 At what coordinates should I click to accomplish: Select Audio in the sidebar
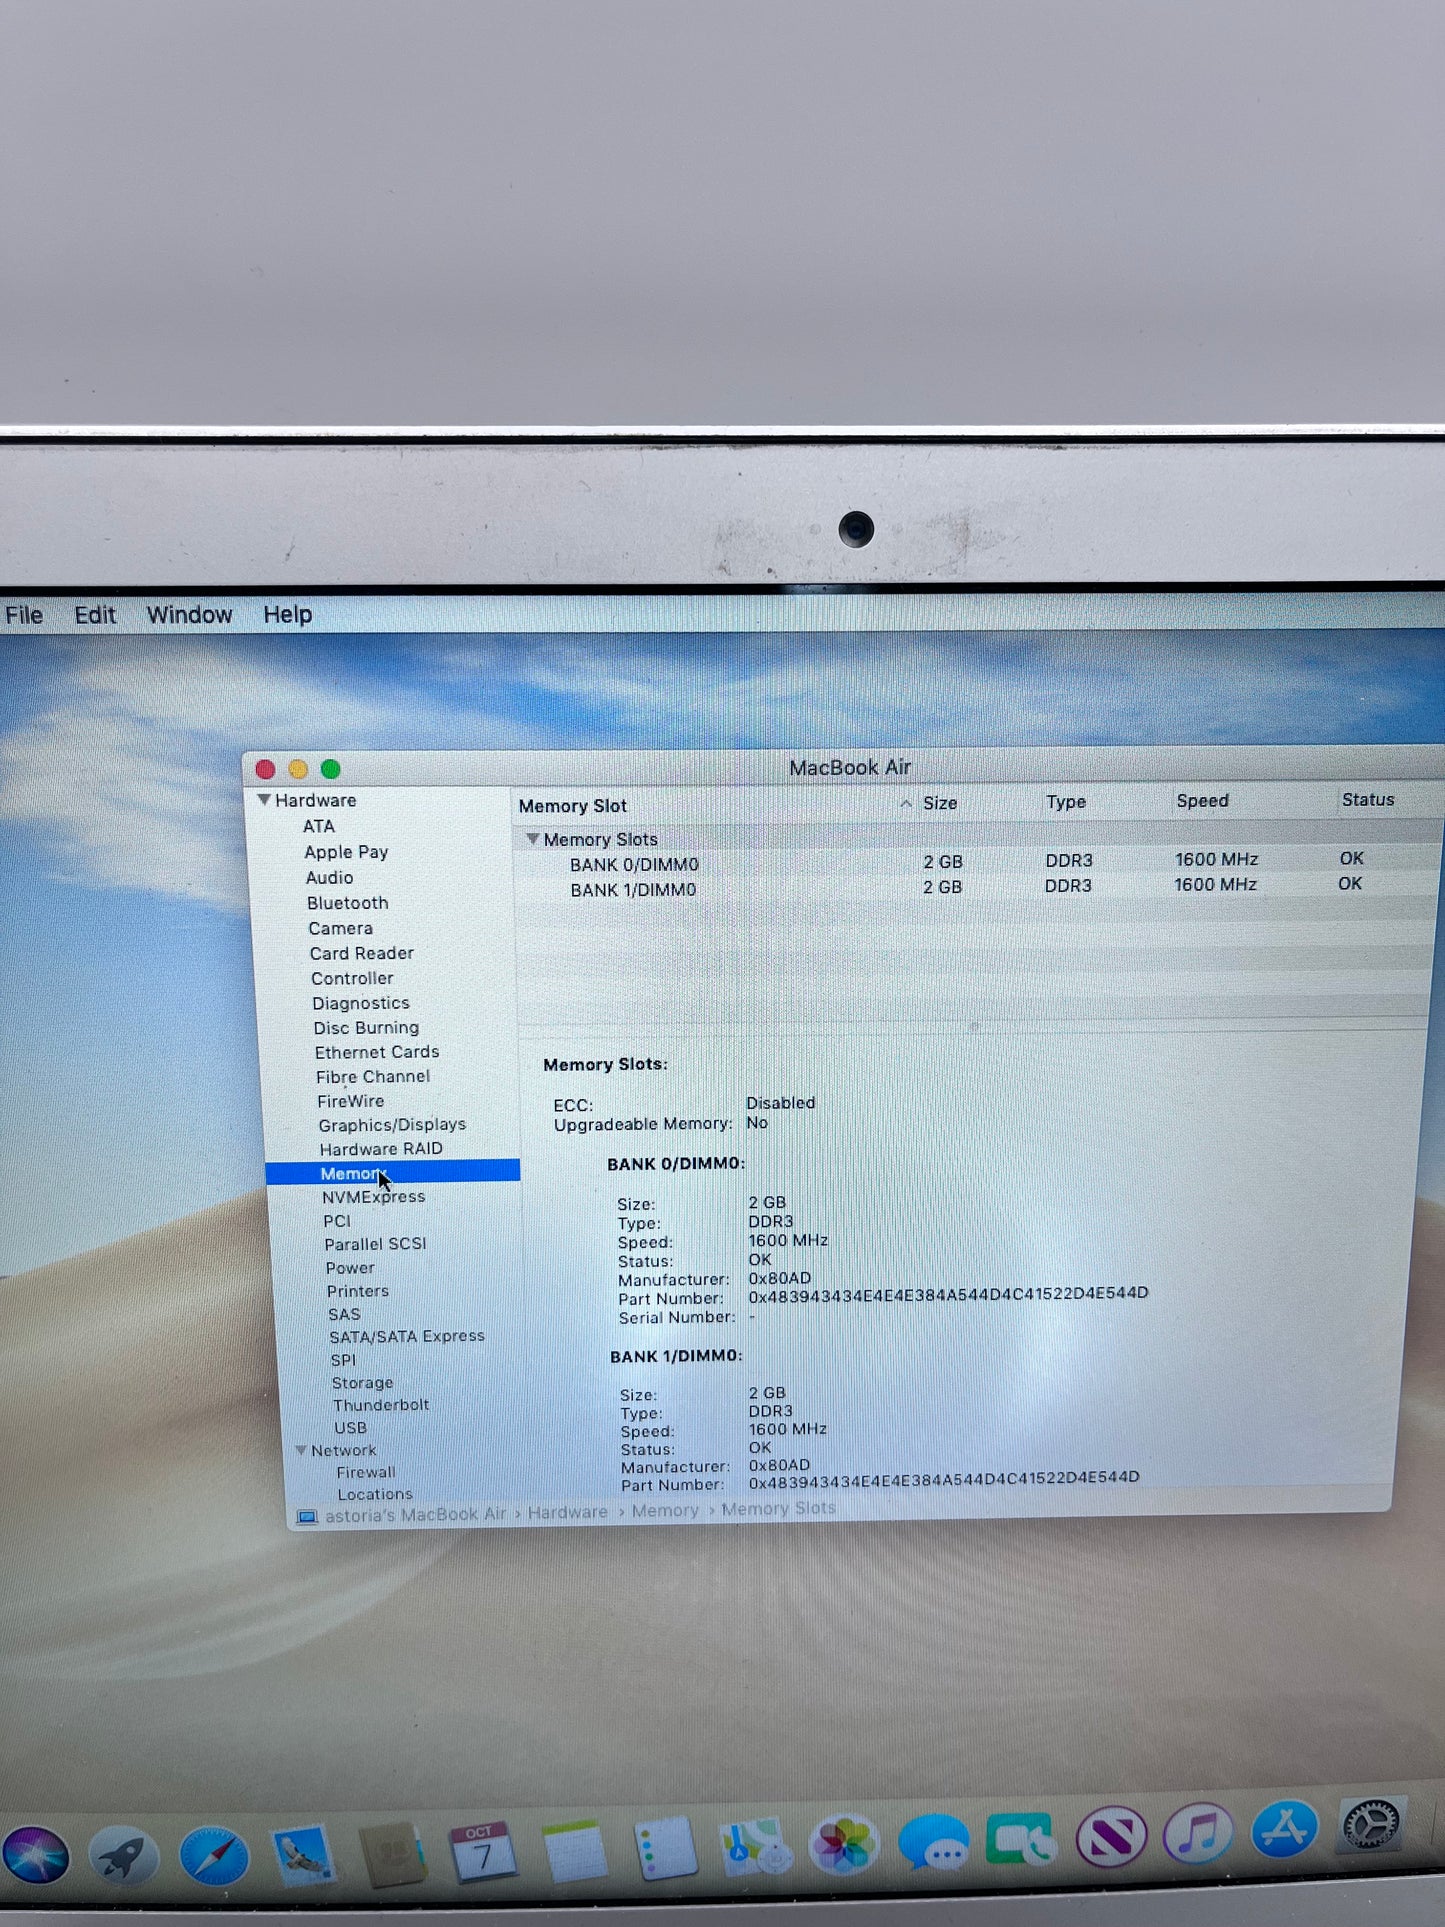(x=329, y=877)
